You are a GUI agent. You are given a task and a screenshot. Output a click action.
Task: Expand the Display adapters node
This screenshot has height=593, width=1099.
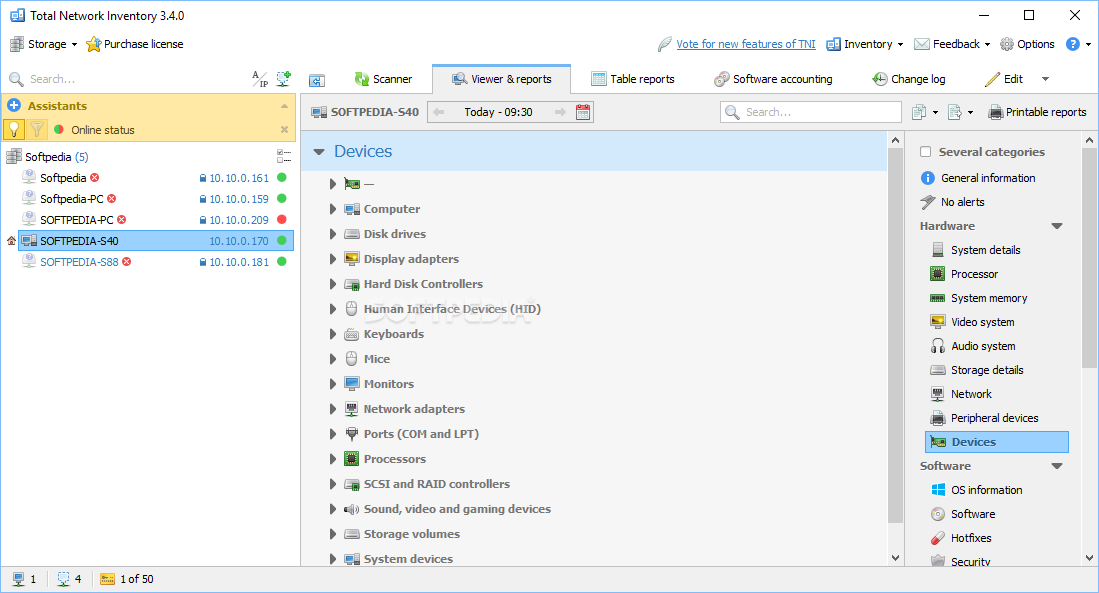333,259
